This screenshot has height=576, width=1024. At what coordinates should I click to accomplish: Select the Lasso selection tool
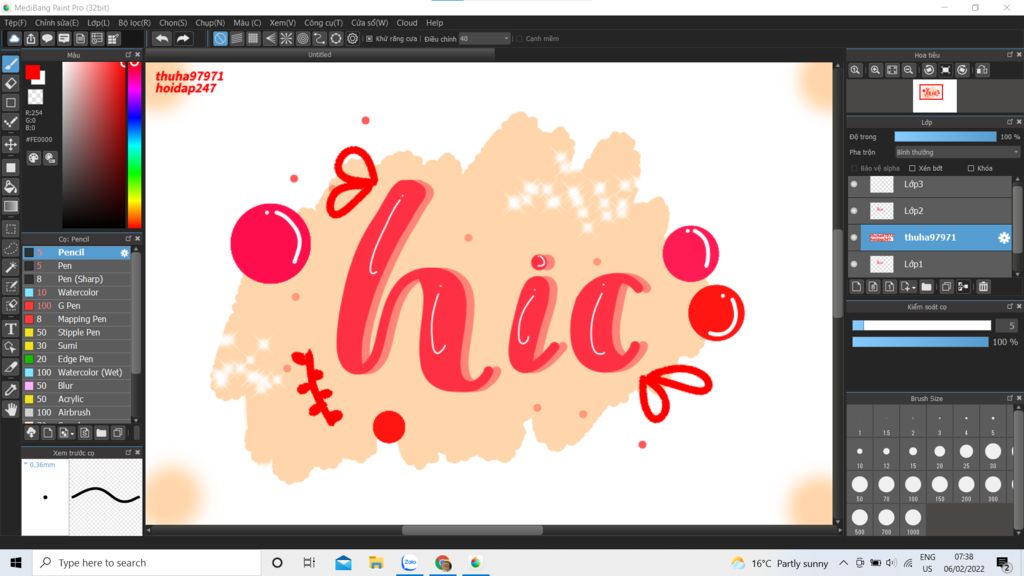coord(10,248)
